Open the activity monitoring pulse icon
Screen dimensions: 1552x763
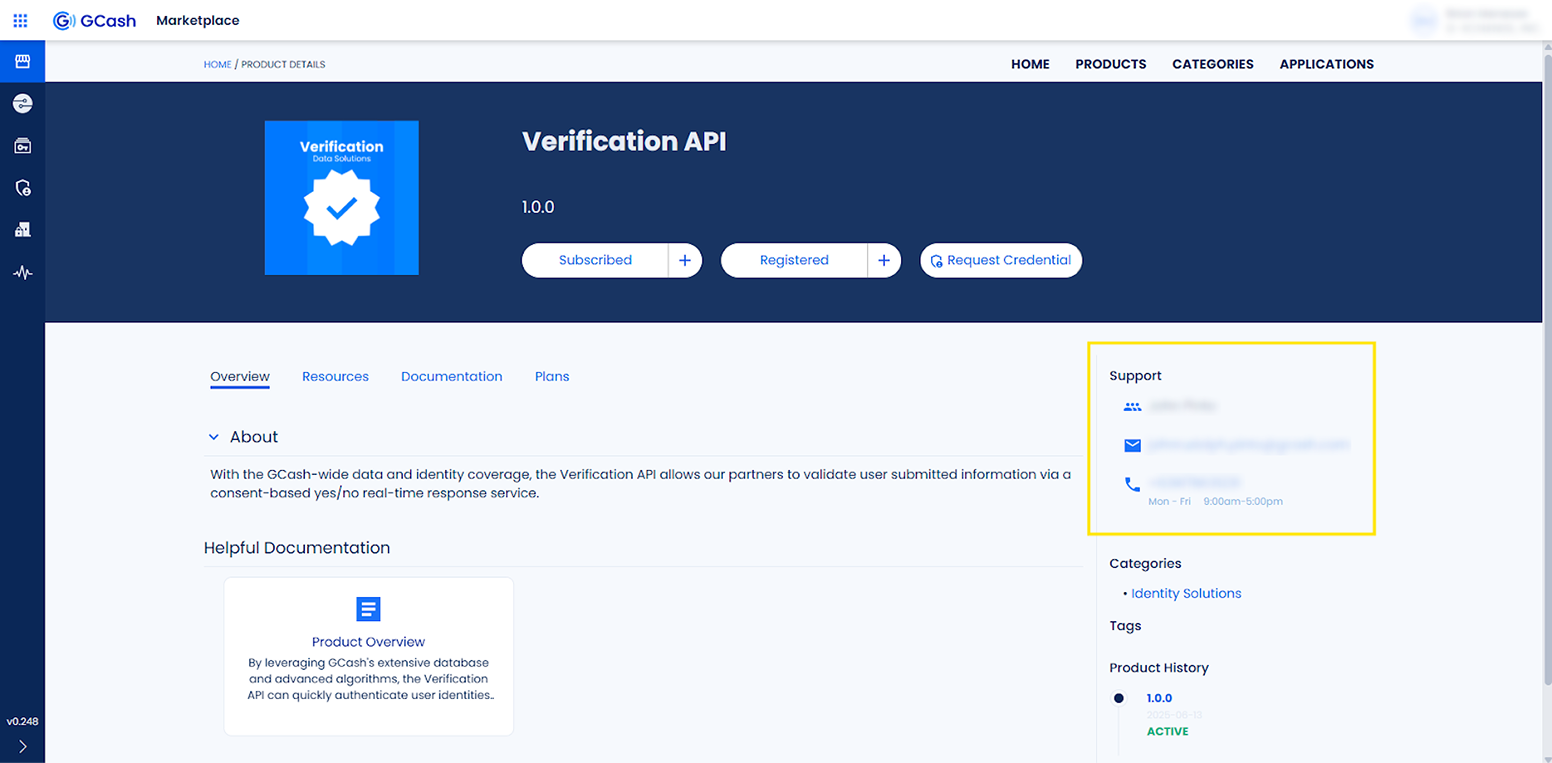22,272
